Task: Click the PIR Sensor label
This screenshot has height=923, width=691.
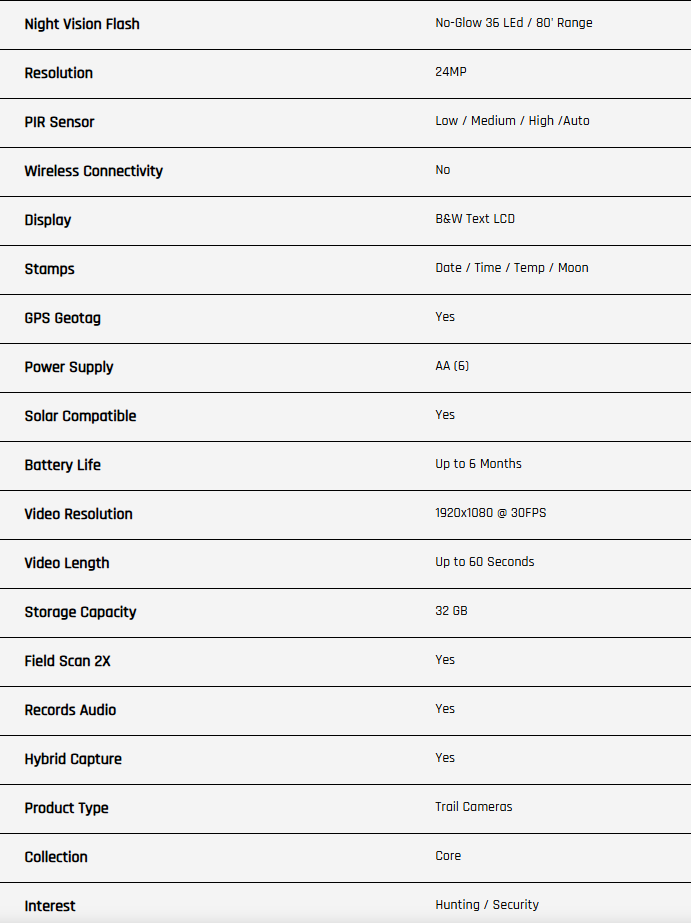Action: [60, 122]
